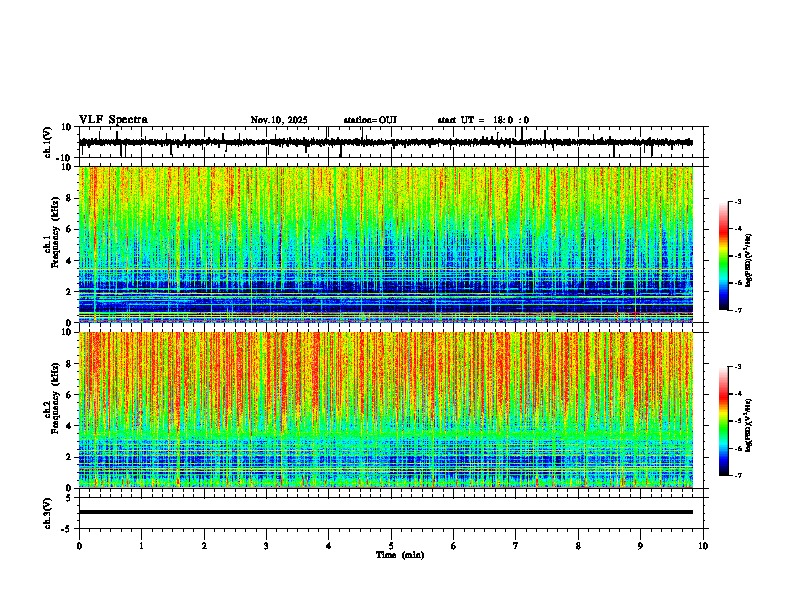Click the ch.1 log(PSD) color bar

point(724,256)
